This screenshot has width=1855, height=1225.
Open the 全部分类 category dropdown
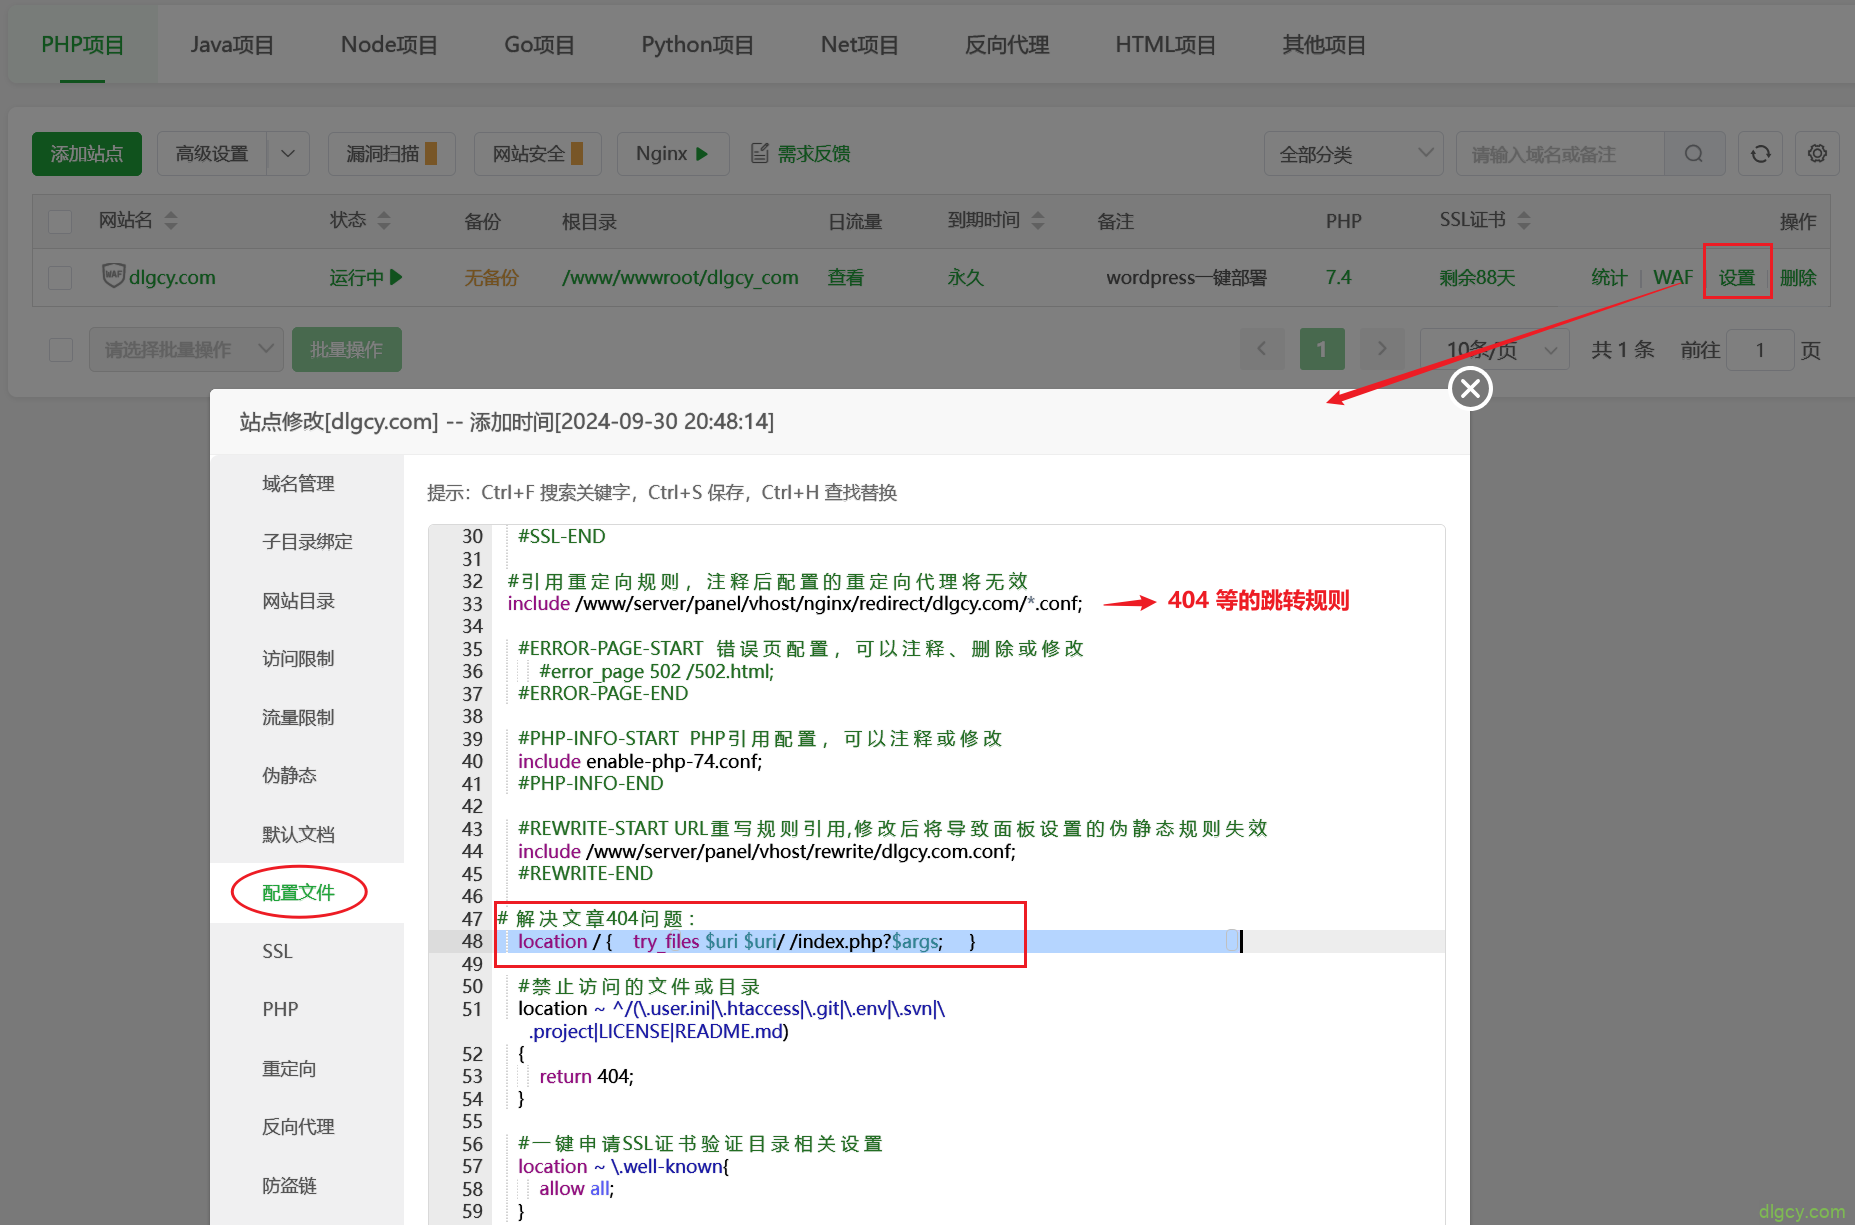point(1353,154)
